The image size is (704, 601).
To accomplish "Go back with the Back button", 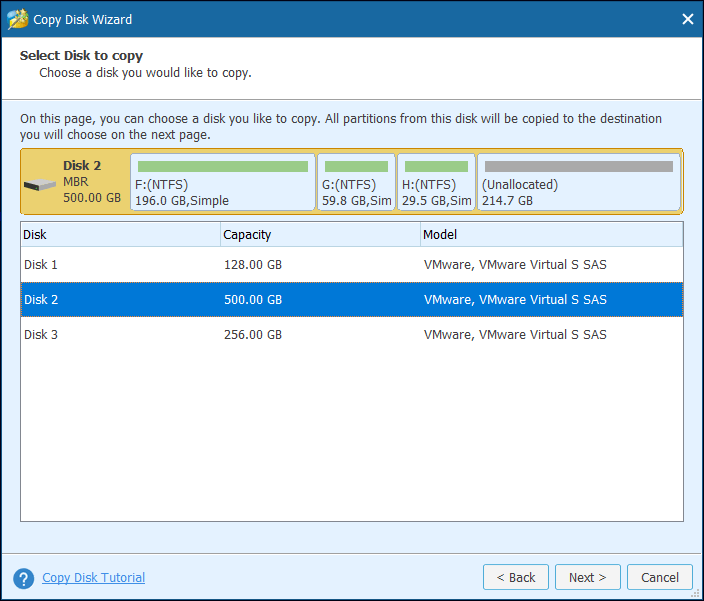I will pyautogui.click(x=516, y=577).
